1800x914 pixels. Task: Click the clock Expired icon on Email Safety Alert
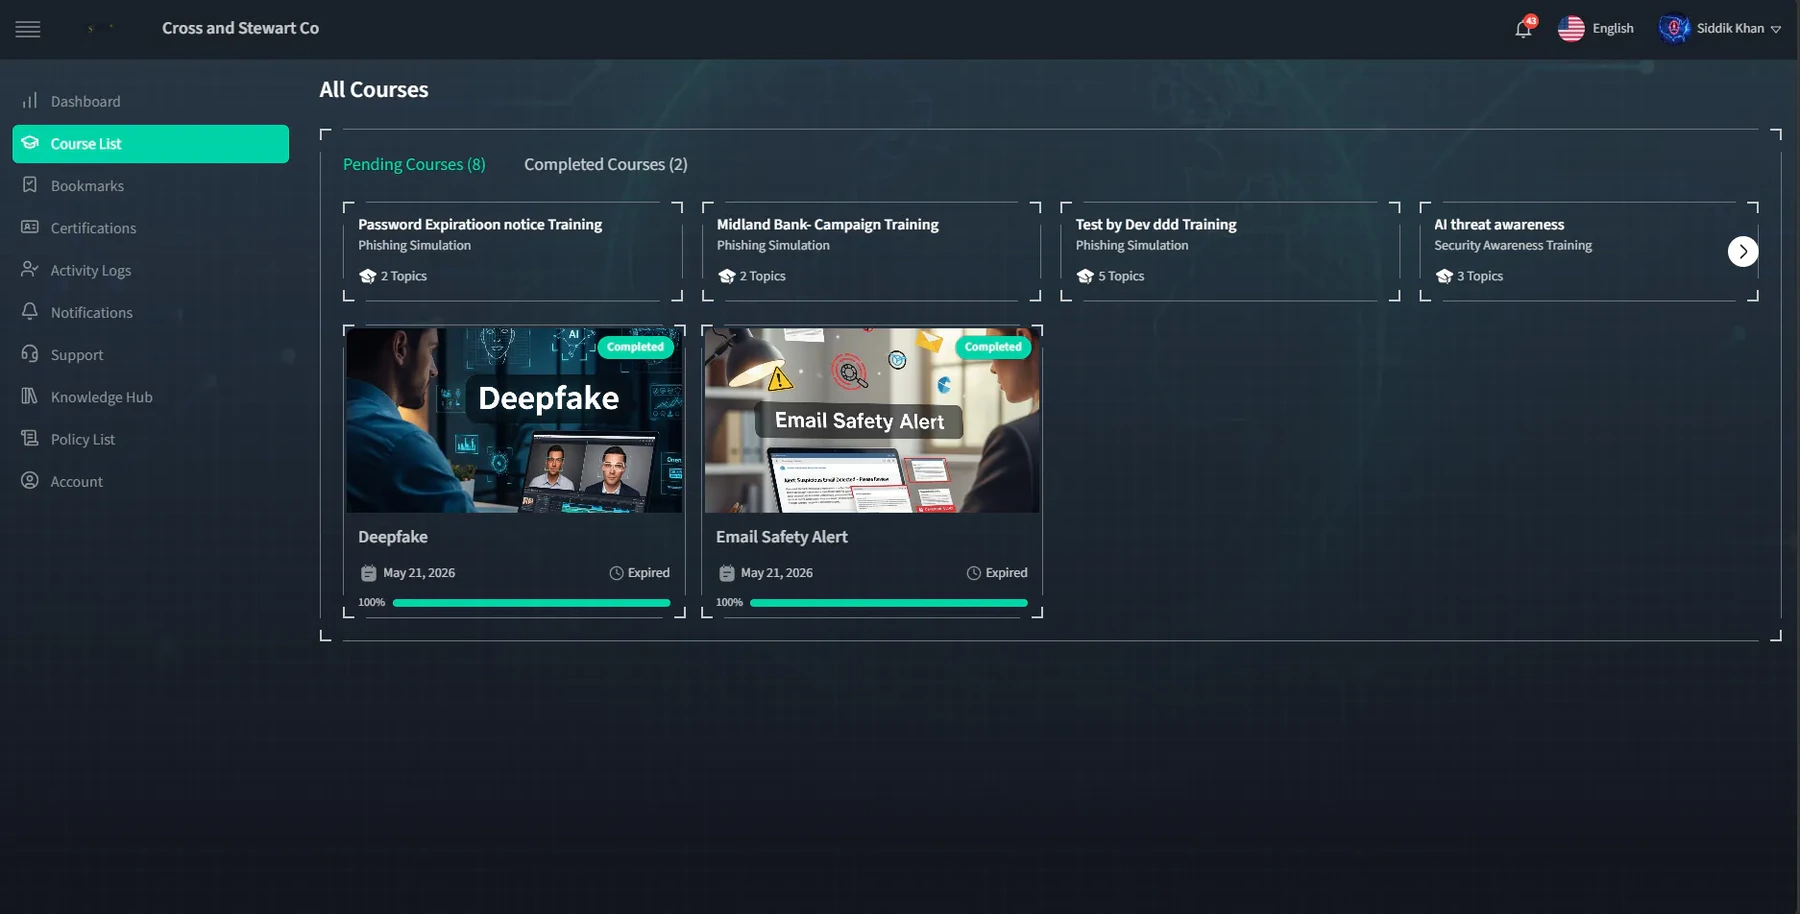coord(973,573)
